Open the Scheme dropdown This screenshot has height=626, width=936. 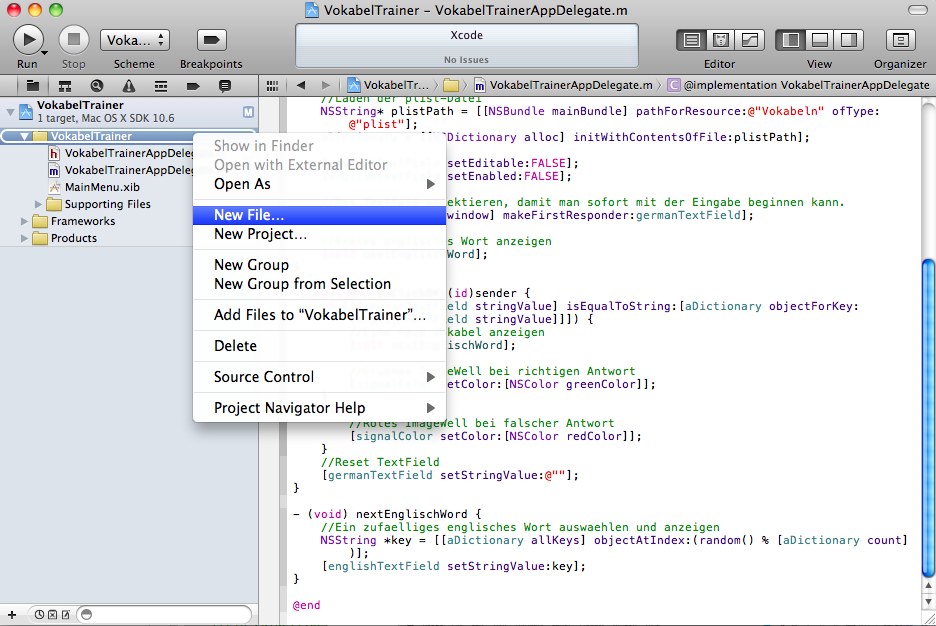click(134, 40)
